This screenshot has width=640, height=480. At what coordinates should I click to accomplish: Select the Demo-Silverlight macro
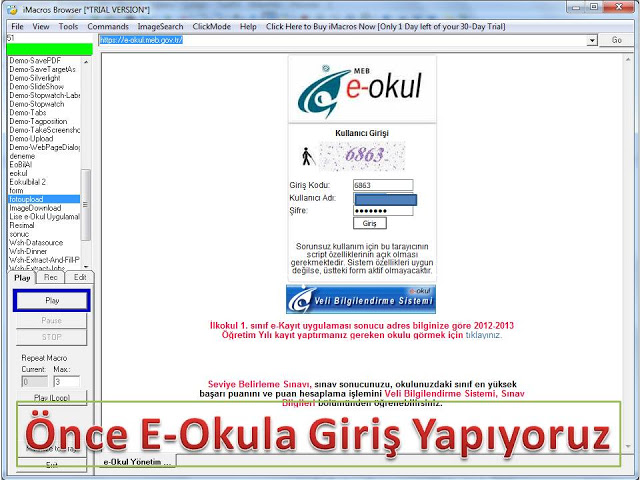35,78
